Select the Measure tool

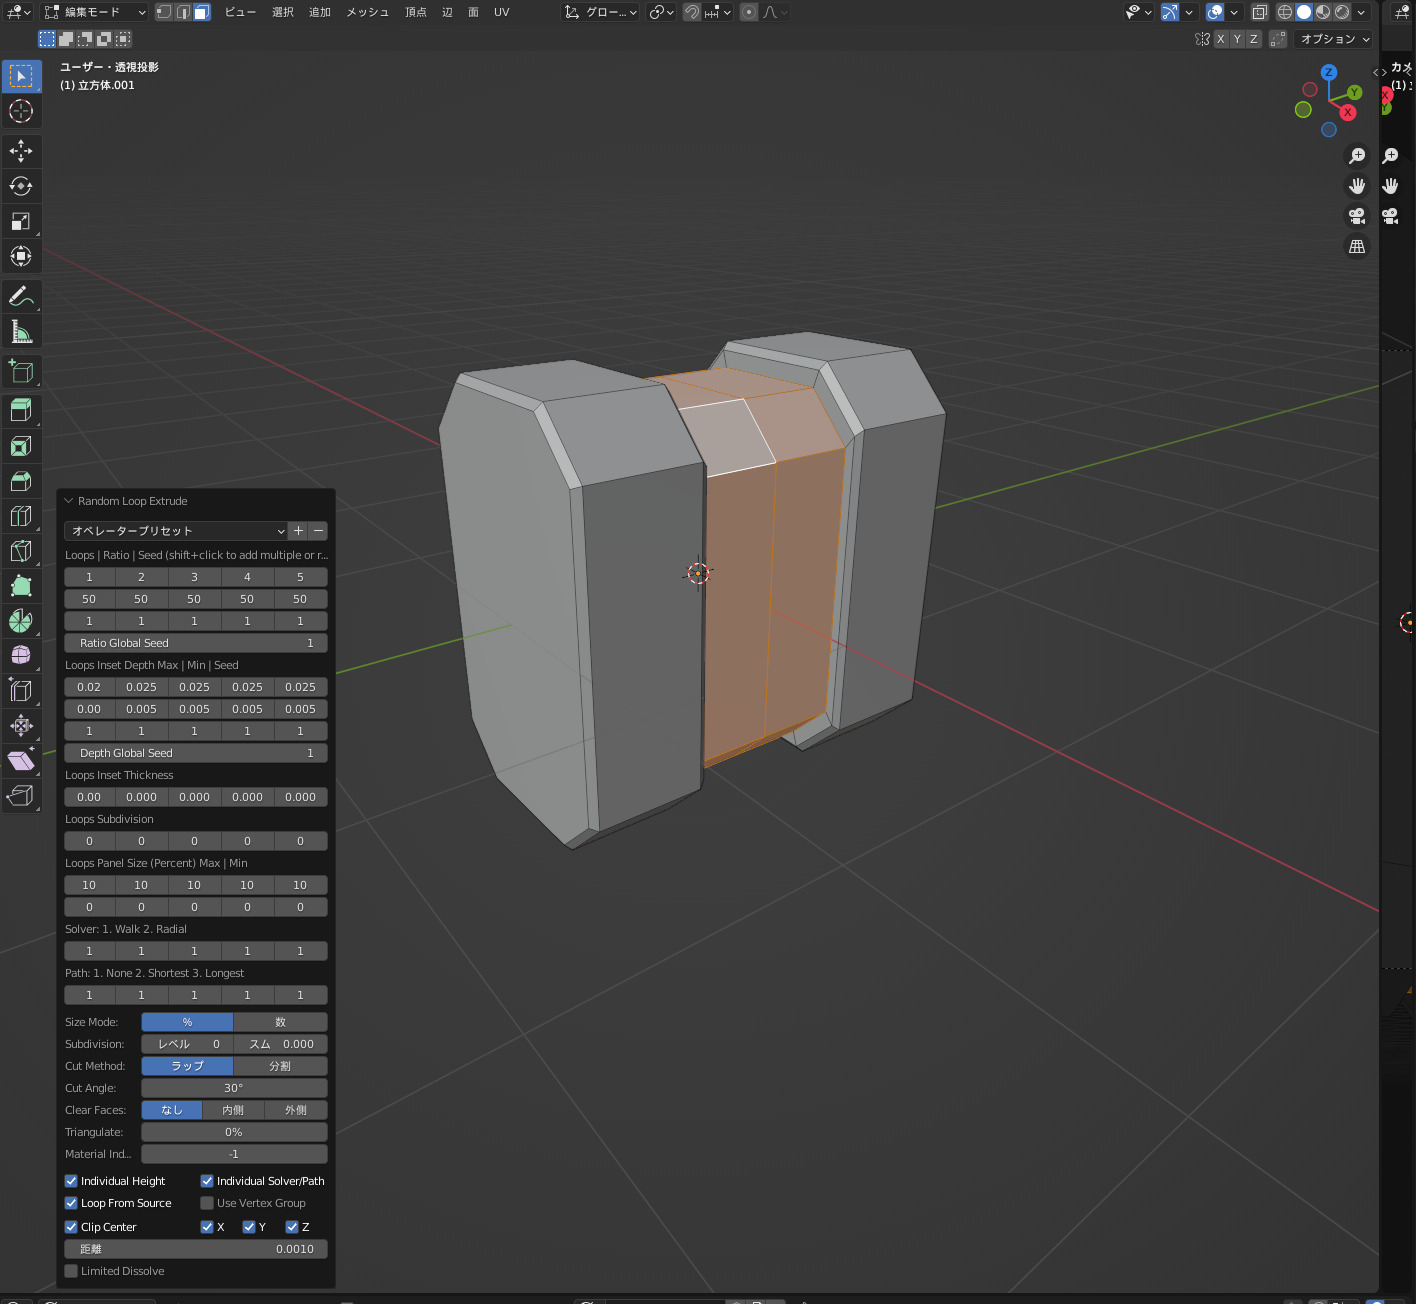coord(21,330)
